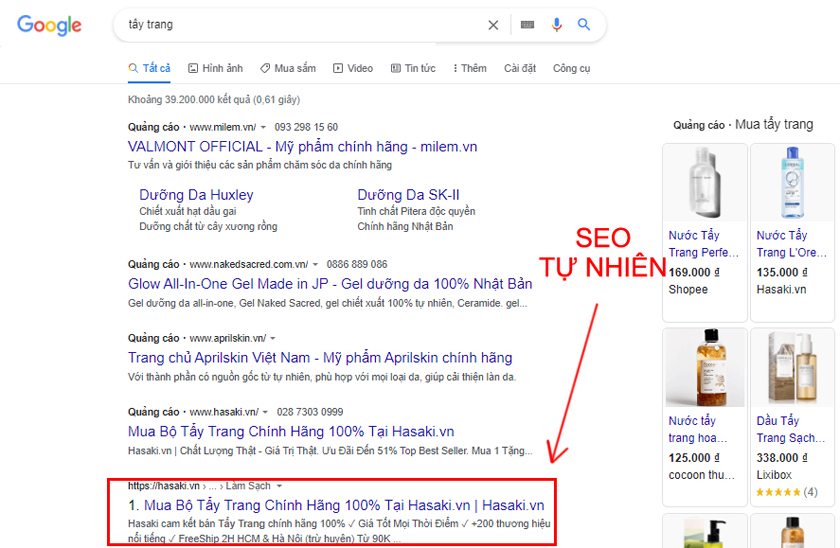Open the Mua sắm tab
This screenshot has width=840, height=548.
click(288, 68)
